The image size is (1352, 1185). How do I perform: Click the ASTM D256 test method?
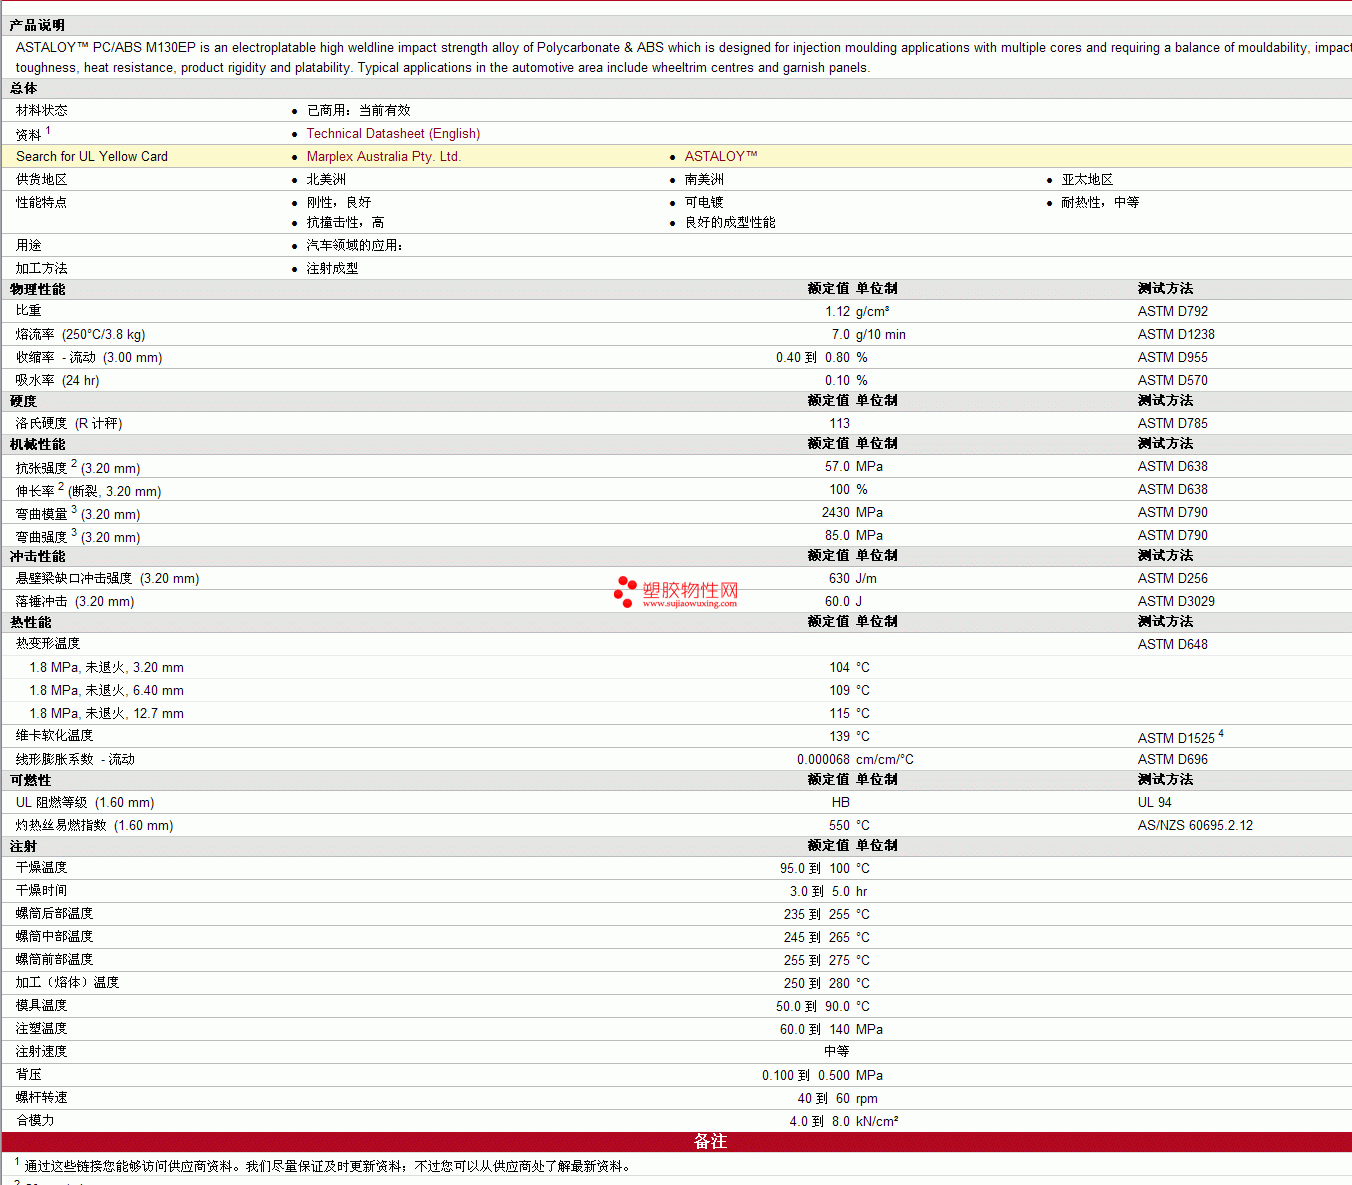point(1173,578)
